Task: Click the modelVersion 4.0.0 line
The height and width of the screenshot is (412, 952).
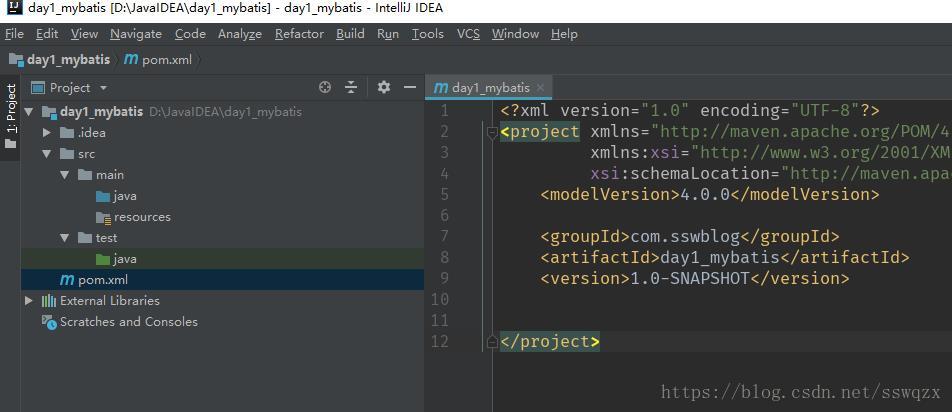Action: pyautogui.click(x=710, y=195)
